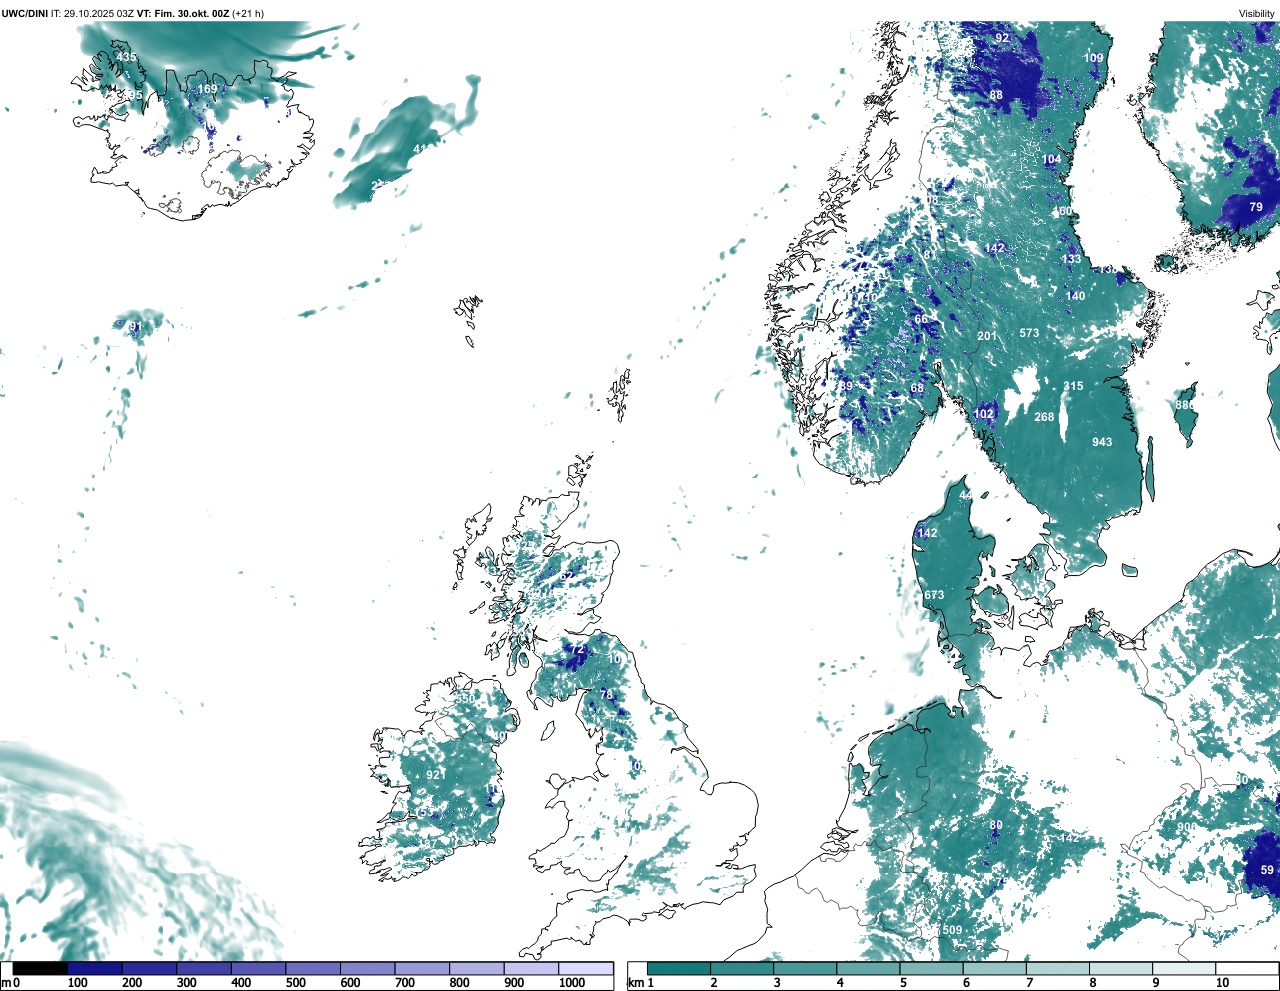Pick the light legend swatch labeled 8
Viewport: 1280px width, 991px height.
[x=1120, y=969]
